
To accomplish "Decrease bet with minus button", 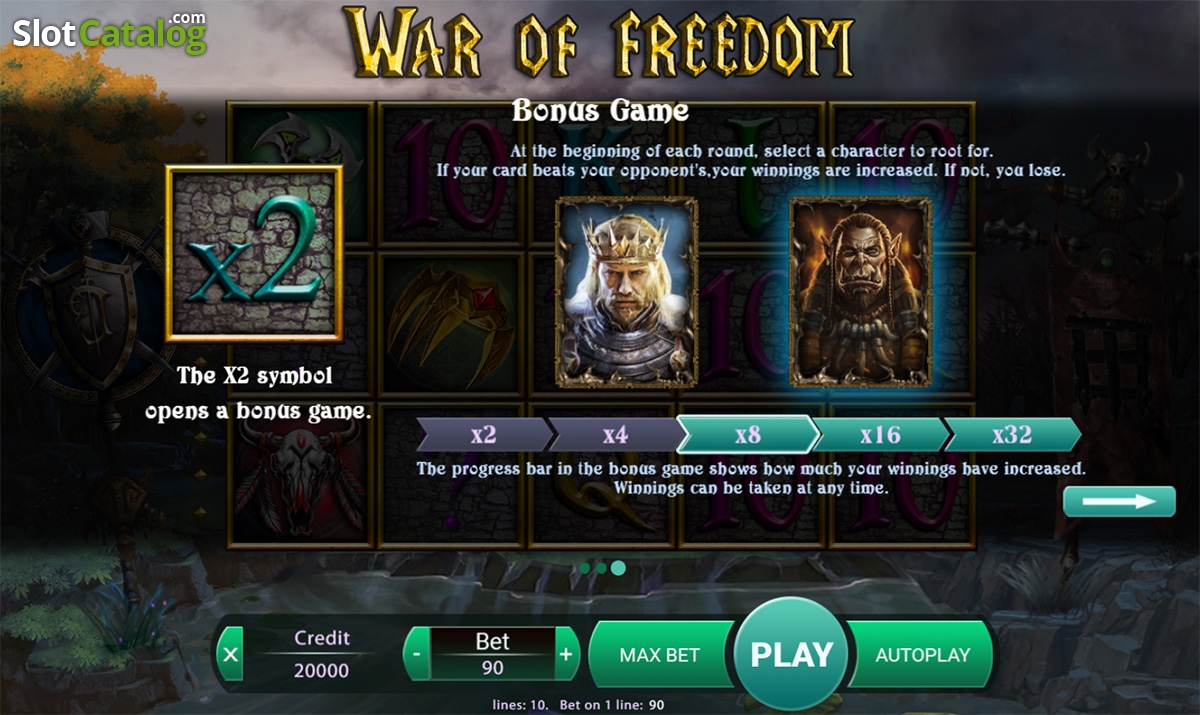I will coord(416,655).
